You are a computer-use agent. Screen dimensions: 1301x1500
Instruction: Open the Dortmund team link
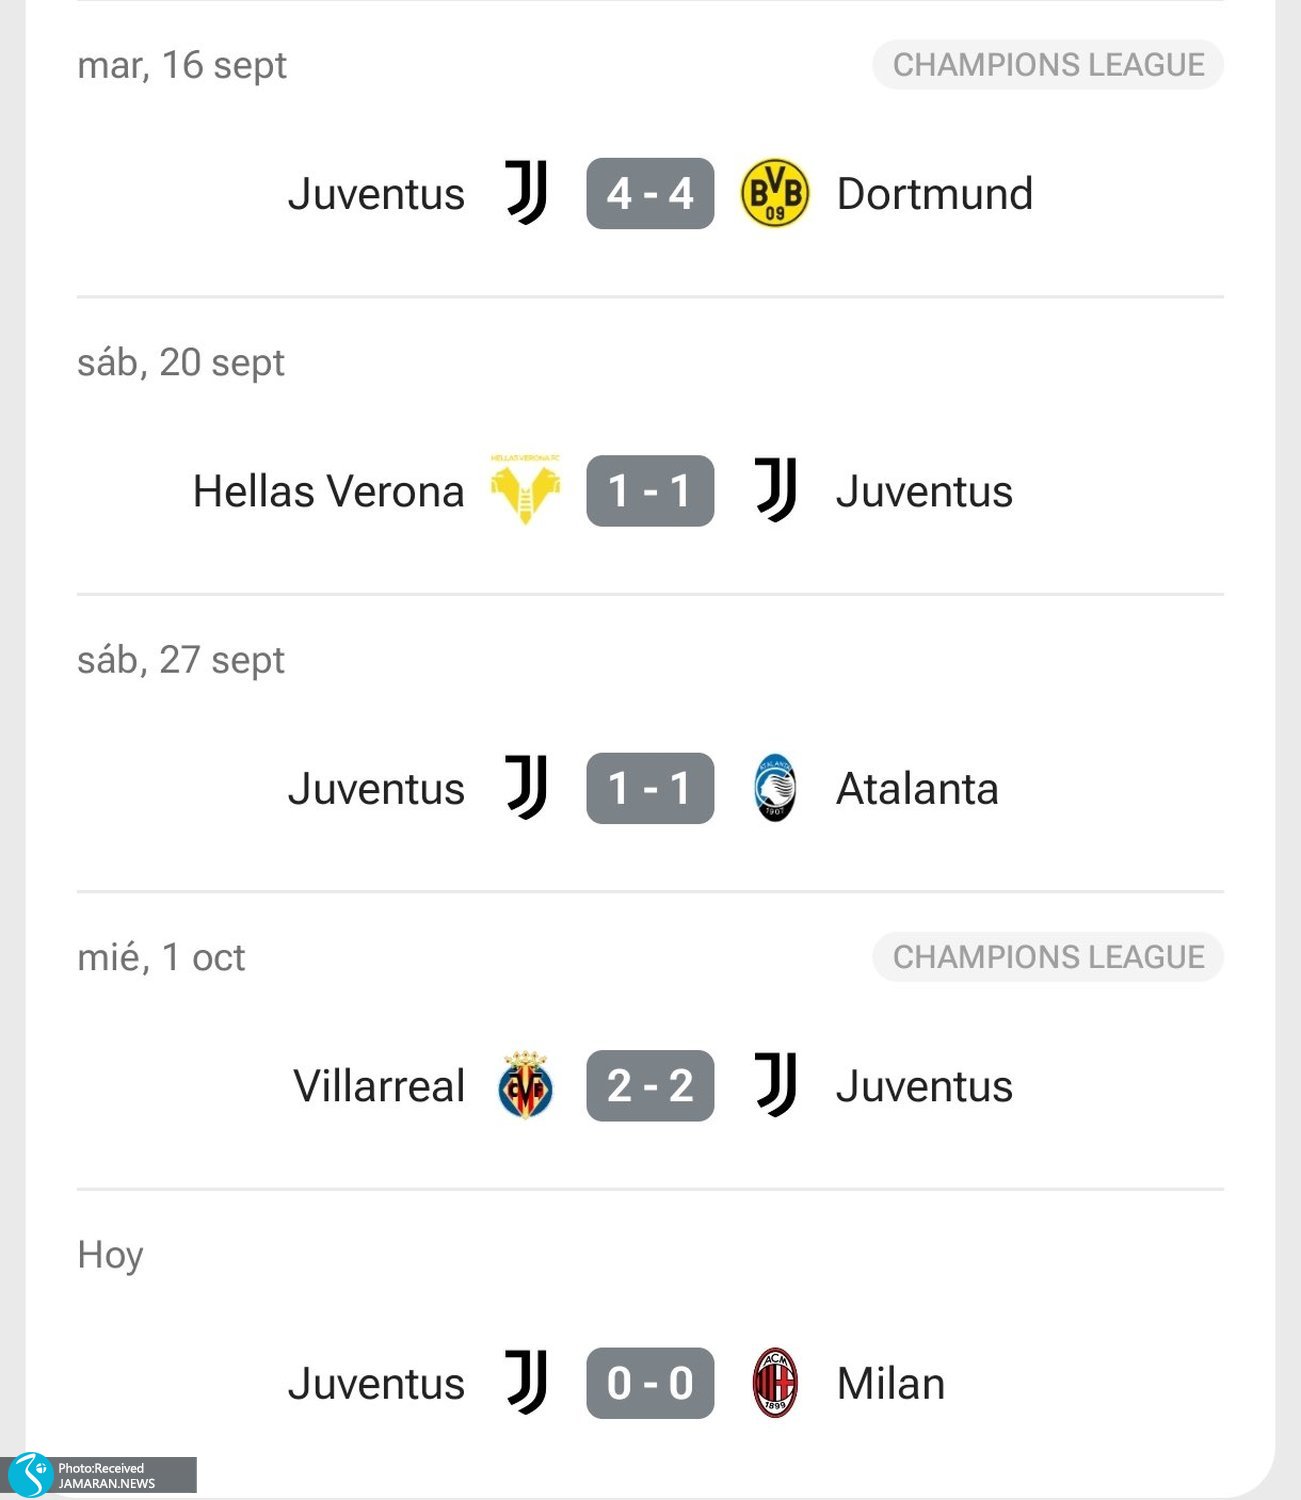pos(934,194)
